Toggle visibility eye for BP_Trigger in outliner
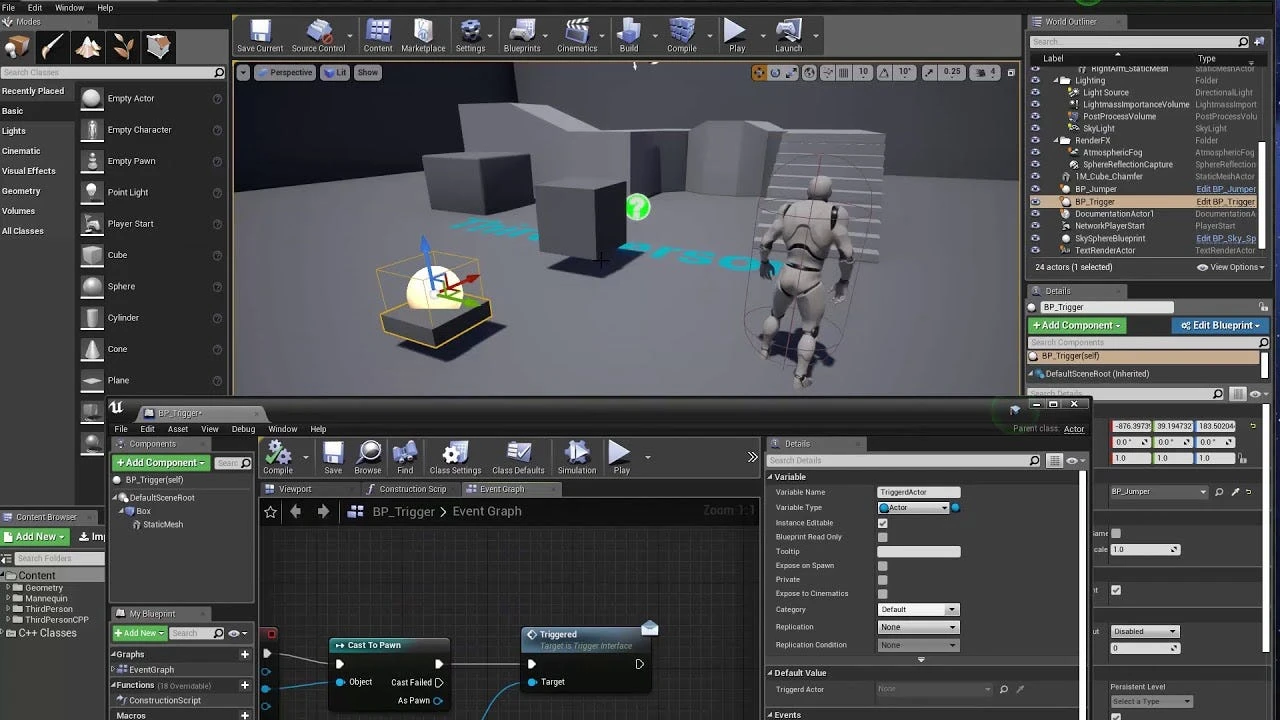This screenshot has width=1280, height=720. [1035, 202]
